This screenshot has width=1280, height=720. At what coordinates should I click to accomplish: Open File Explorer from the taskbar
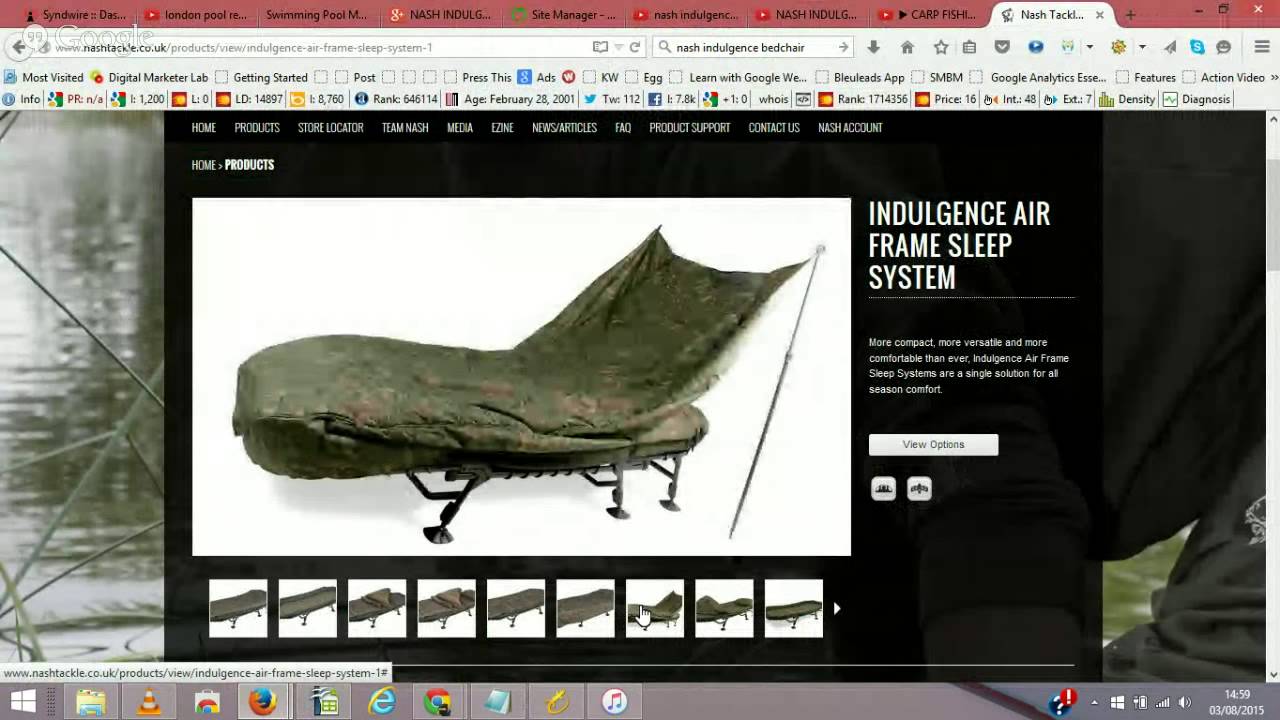(91, 702)
